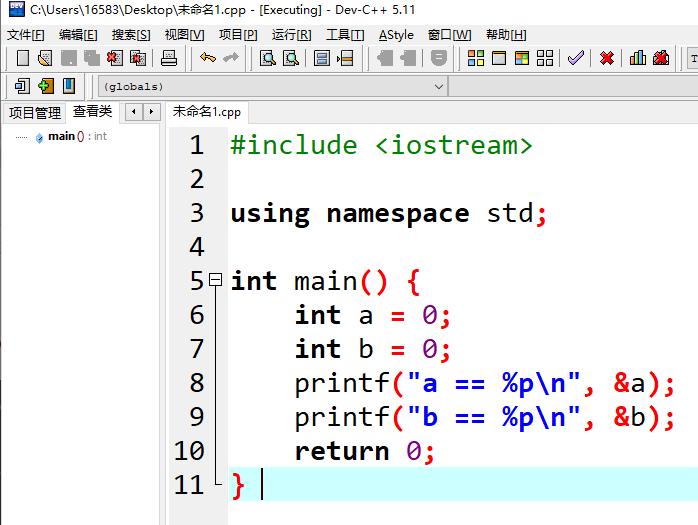Open the 搜索[S] menu

[x=131, y=35]
